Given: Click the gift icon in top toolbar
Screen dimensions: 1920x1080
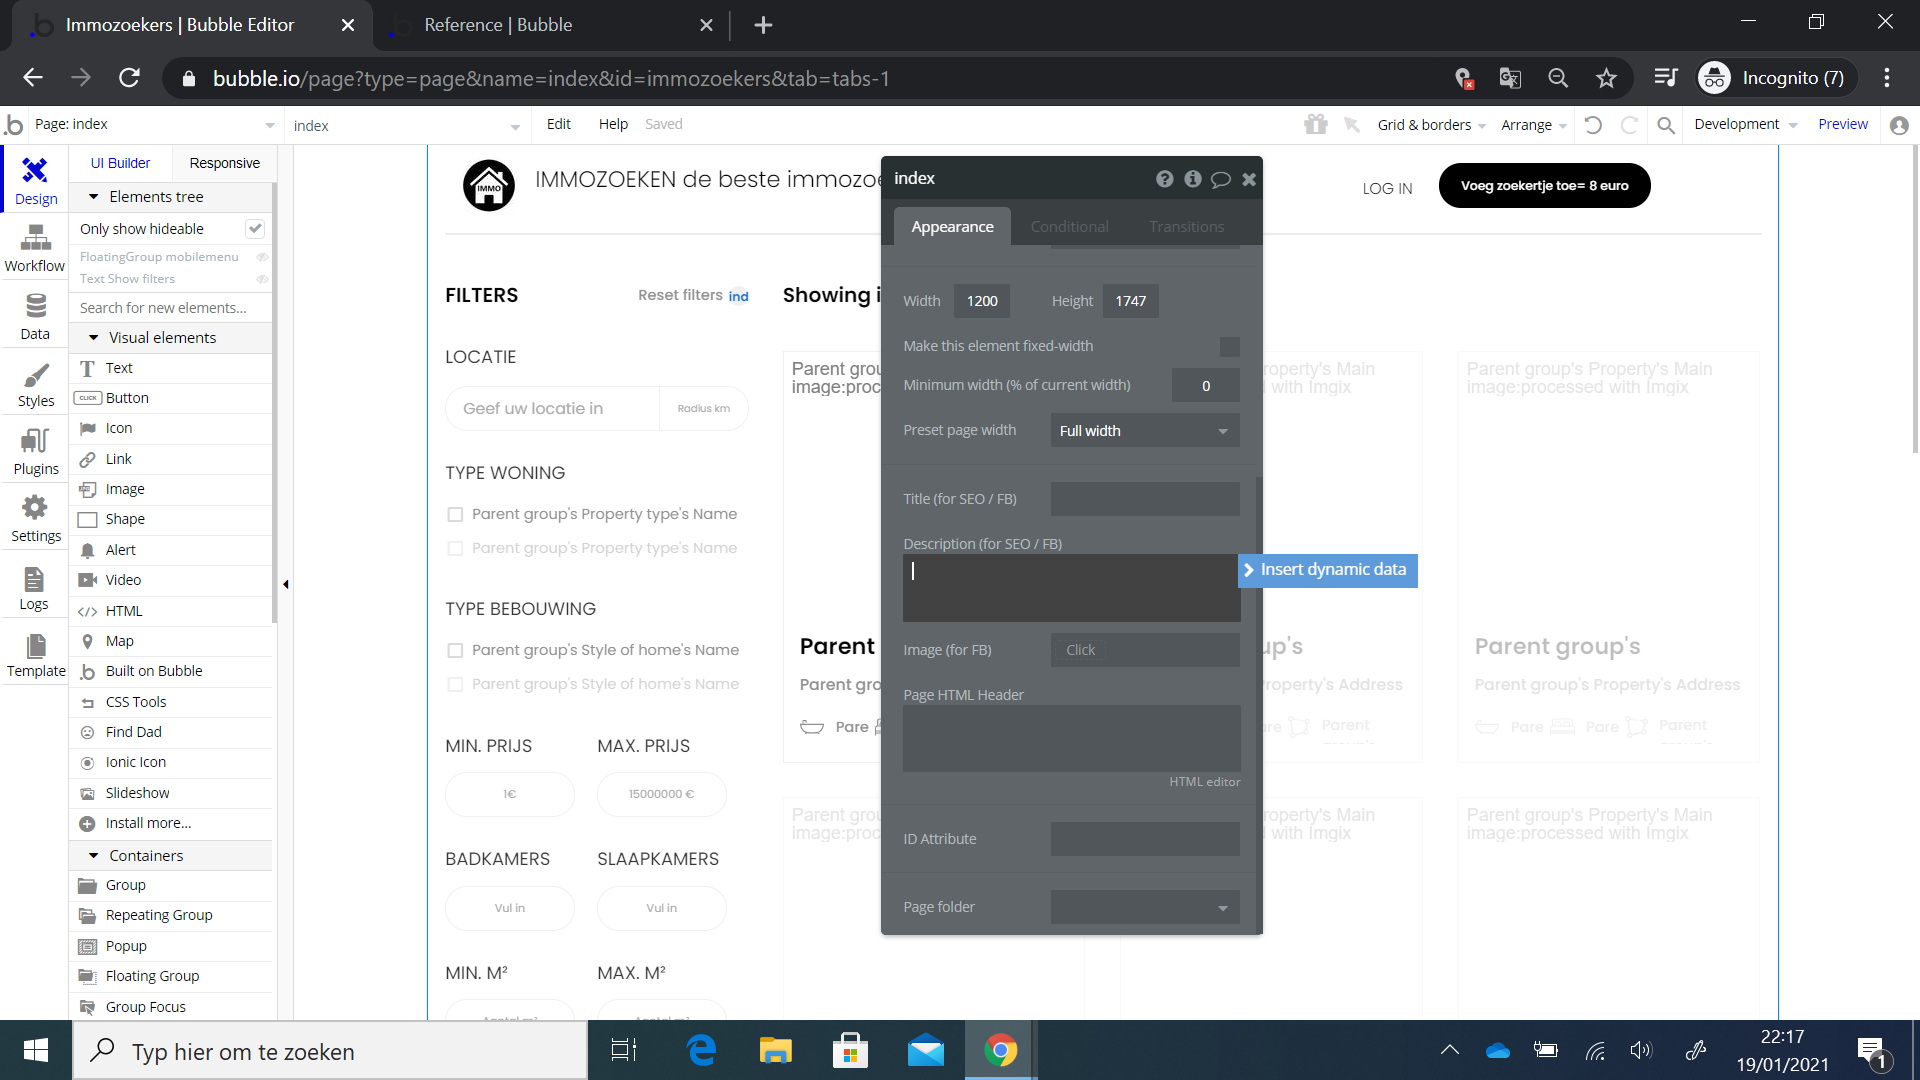Looking at the screenshot, I should pyautogui.click(x=1315, y=124).
